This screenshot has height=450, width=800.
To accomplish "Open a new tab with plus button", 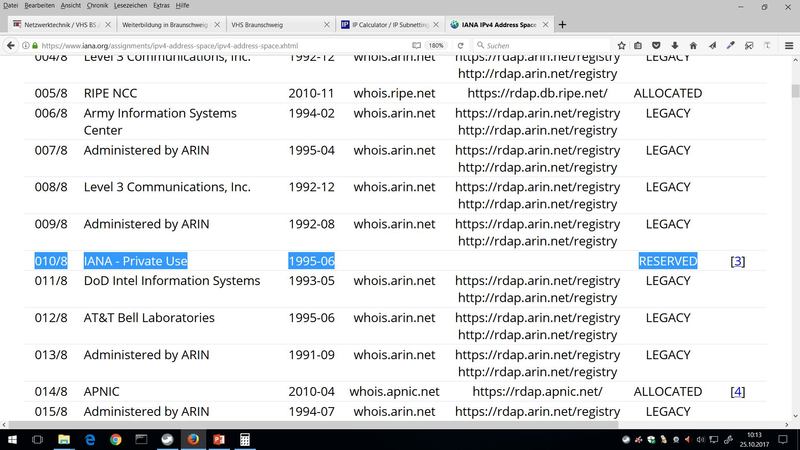I will (562, 24).
